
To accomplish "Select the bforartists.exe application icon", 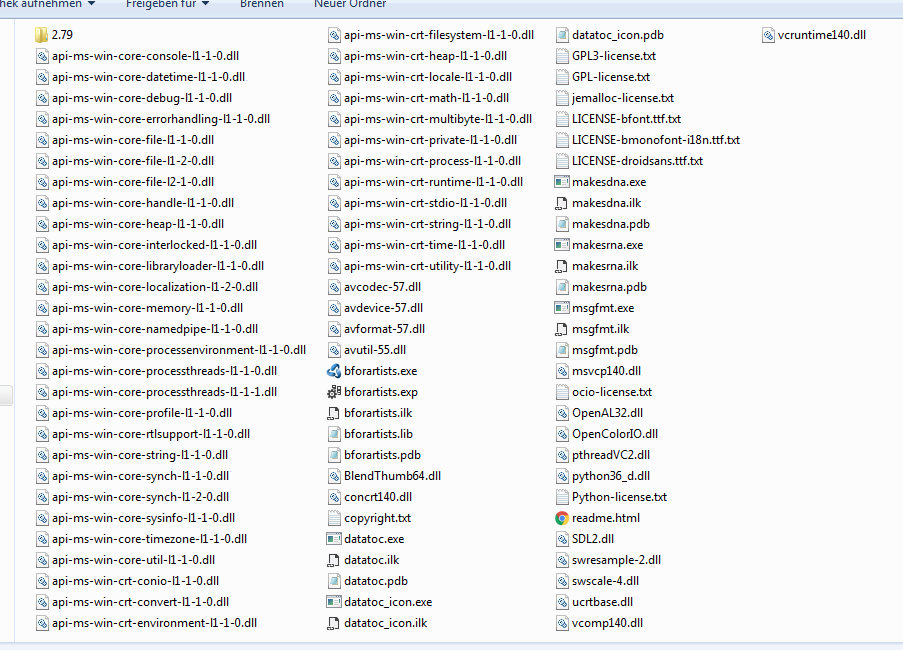I will coord(335,371).
